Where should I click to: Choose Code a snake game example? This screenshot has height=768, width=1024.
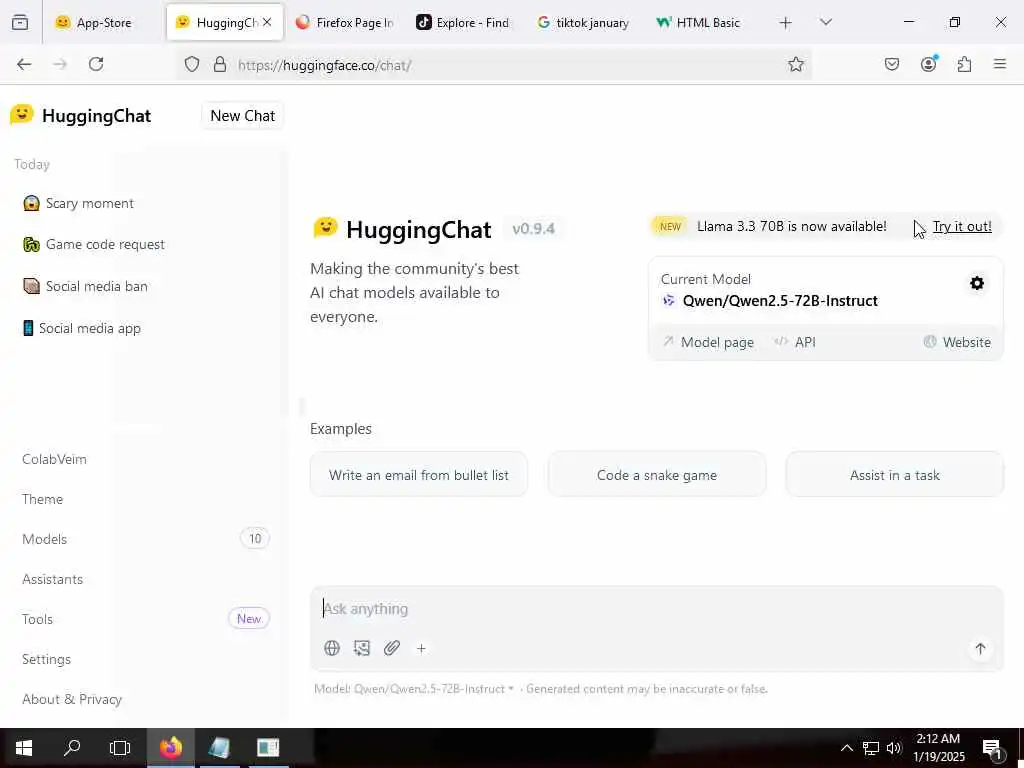(656, 475)
